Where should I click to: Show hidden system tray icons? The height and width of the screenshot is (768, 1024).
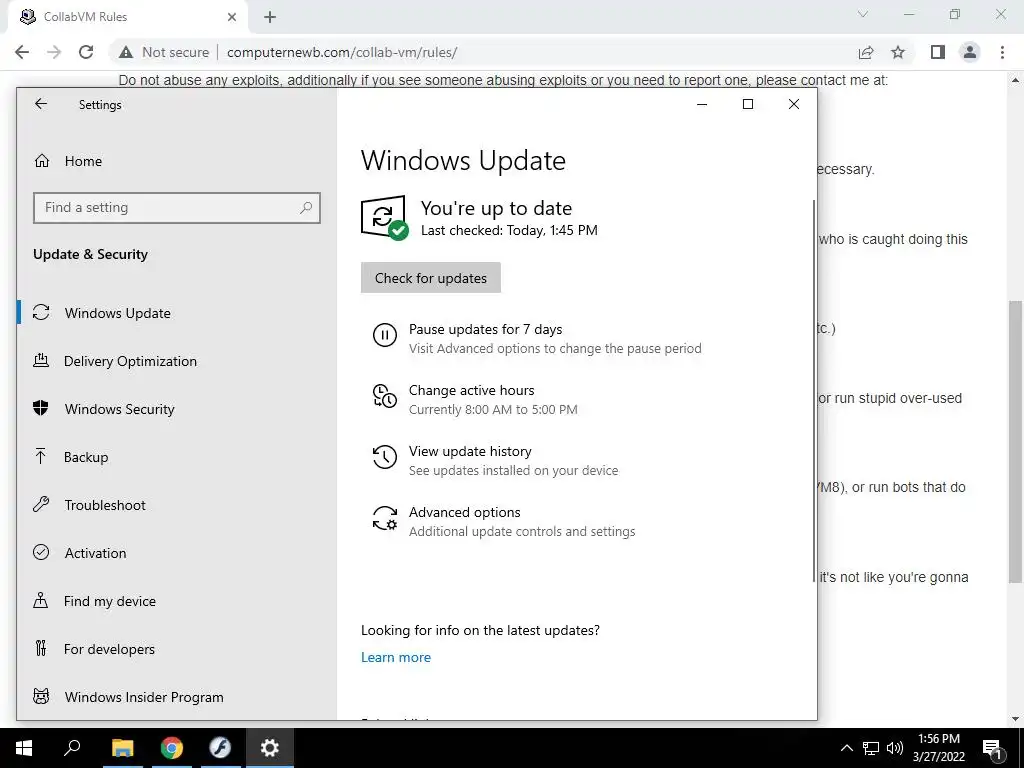click(x=846, y=748)
